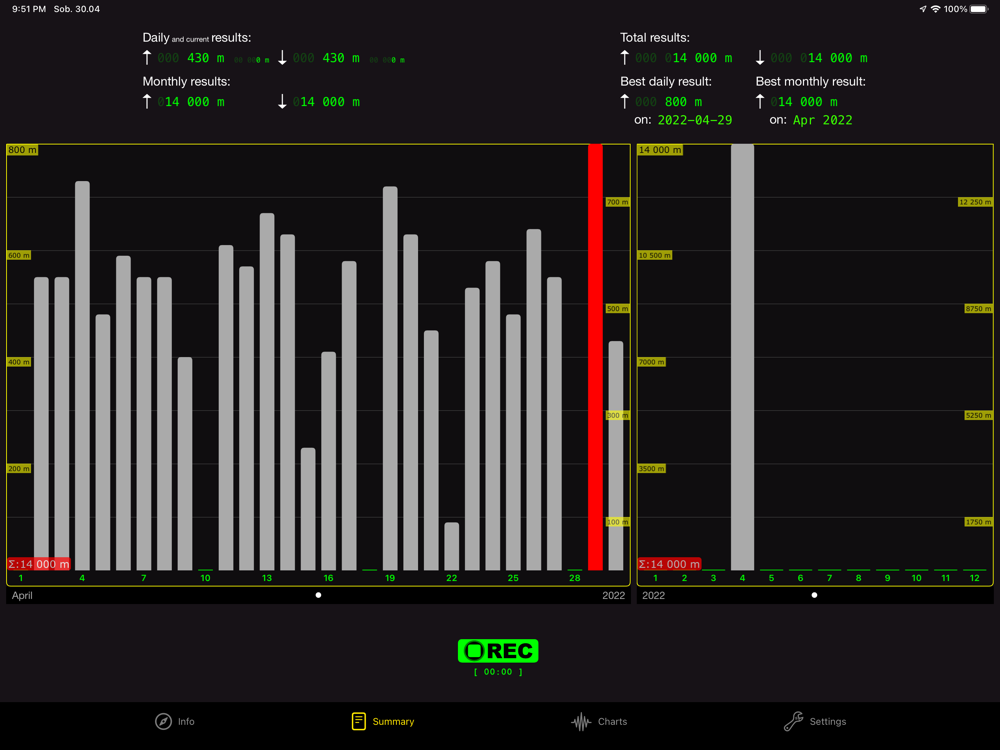Tap the best monthly date Apr 2022

(x=822, y=120)
